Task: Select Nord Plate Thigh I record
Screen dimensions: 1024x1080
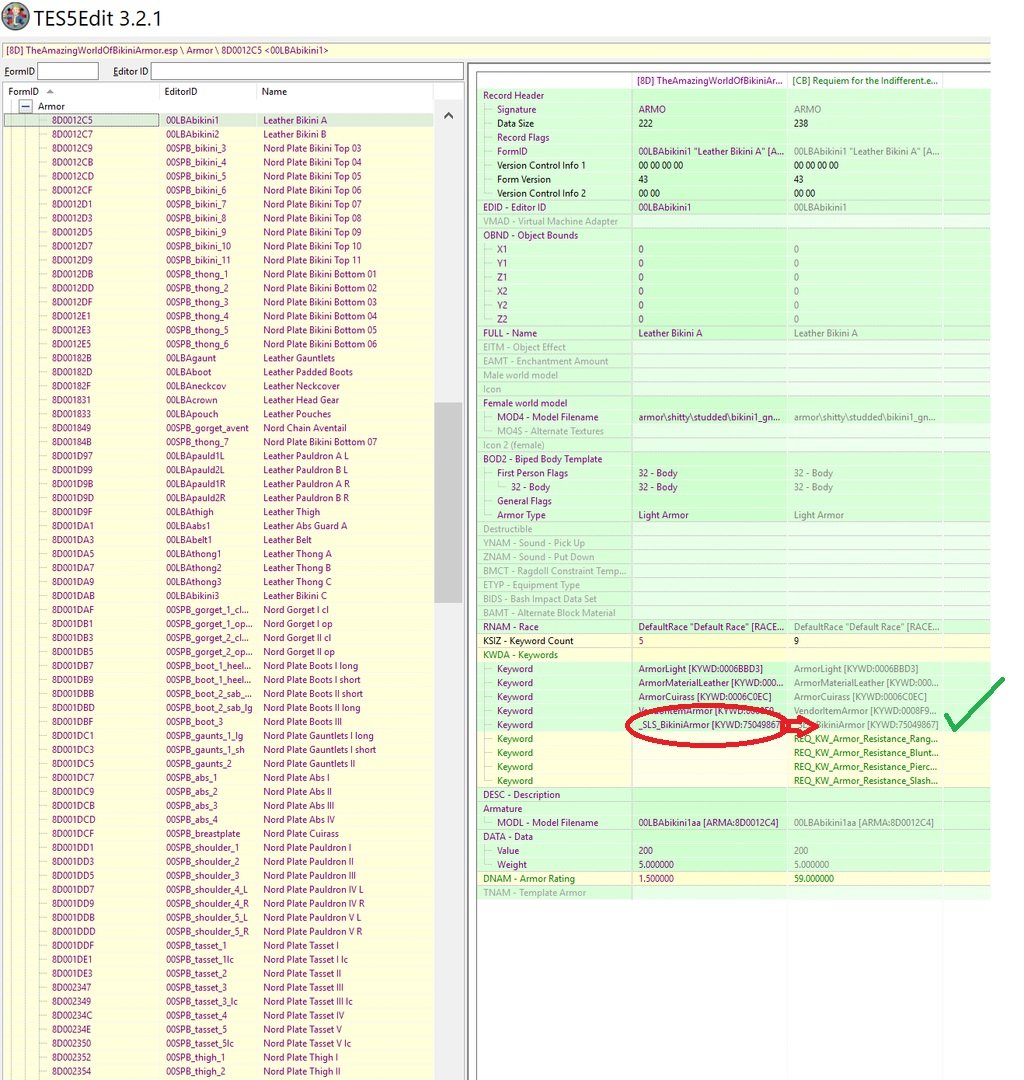Action: coord(218,1057)
